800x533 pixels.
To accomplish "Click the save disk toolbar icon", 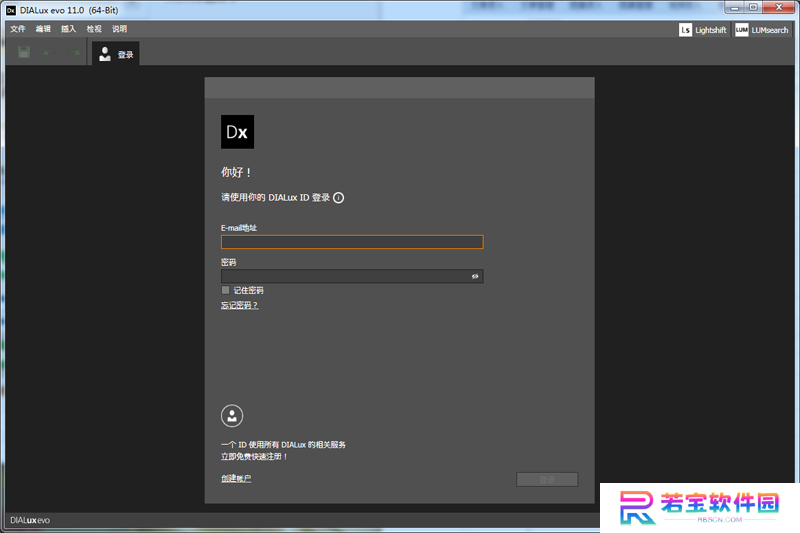I will coord(24,52).
